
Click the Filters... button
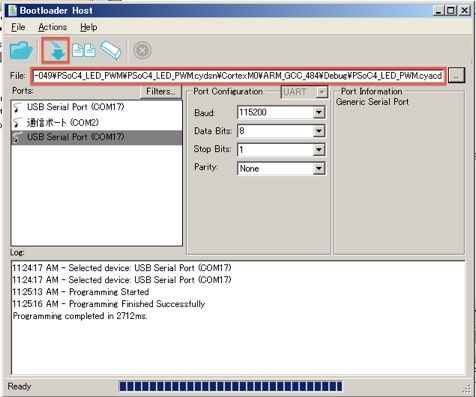pos(161,91)
